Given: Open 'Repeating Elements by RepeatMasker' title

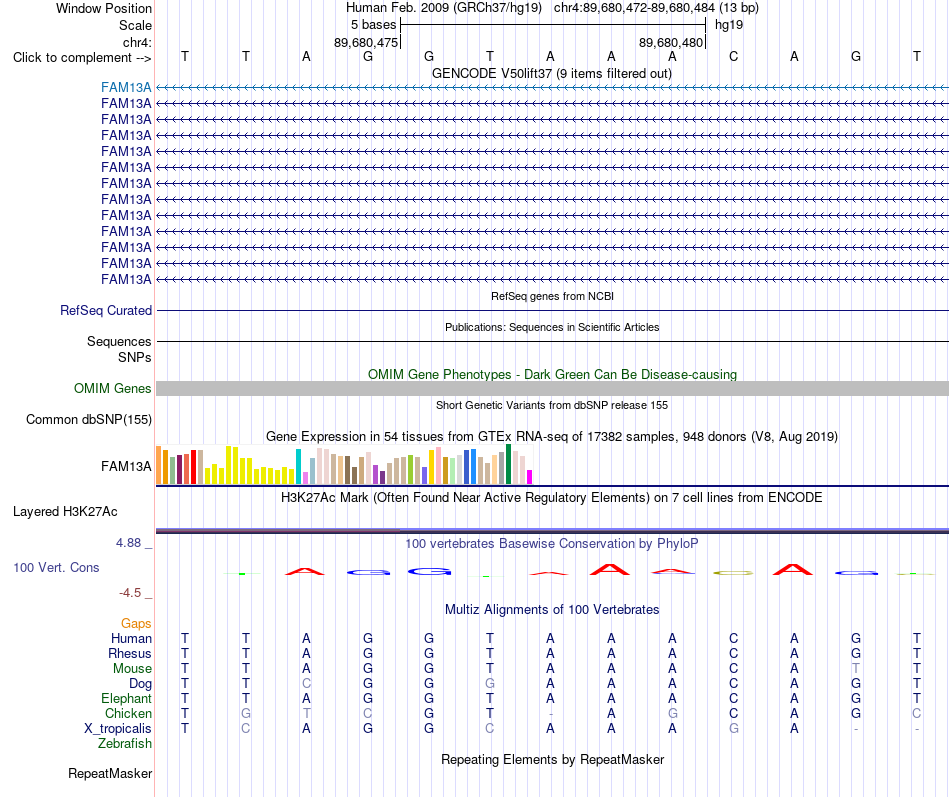Looking at the screenshot, I should [x=552, y=759].
